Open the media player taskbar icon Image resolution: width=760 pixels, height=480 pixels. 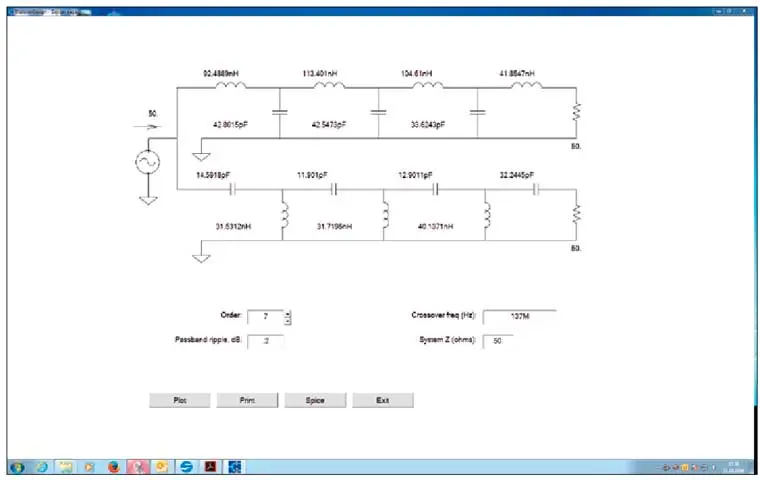(x=89, y=467)
